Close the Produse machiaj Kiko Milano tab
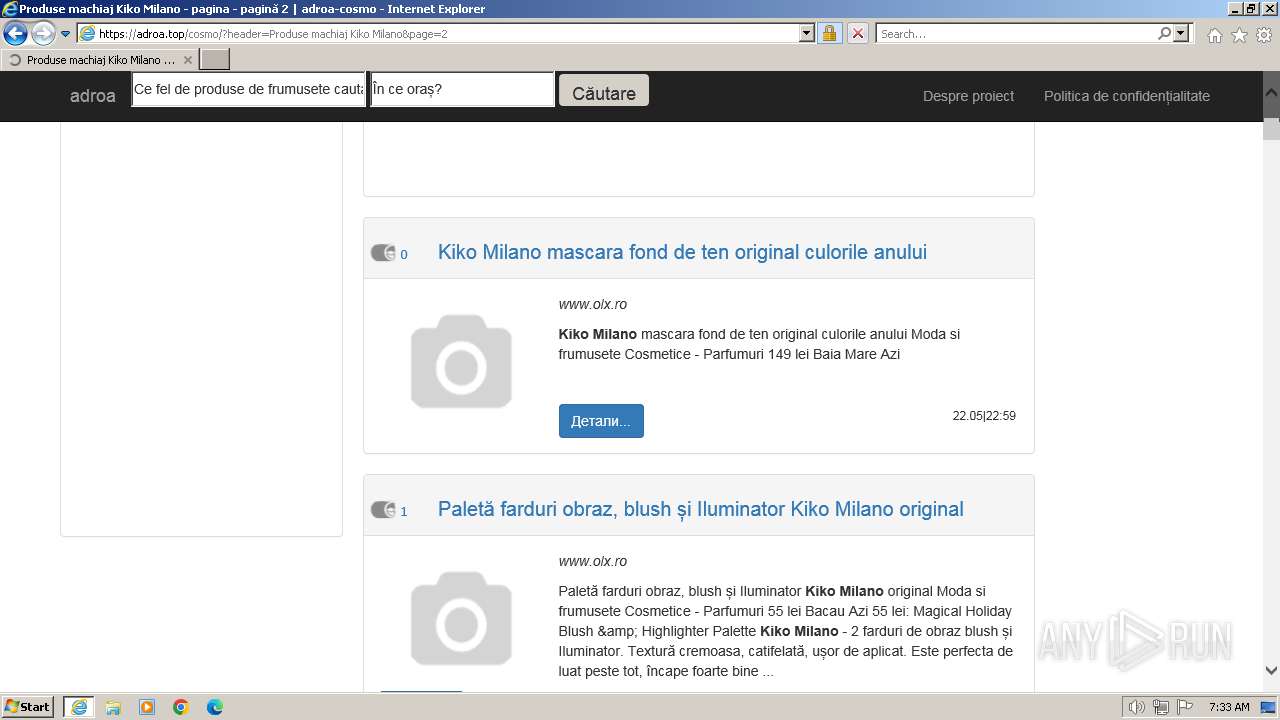The width and height of the screenshot is (1280, 720). pos(188,60)
